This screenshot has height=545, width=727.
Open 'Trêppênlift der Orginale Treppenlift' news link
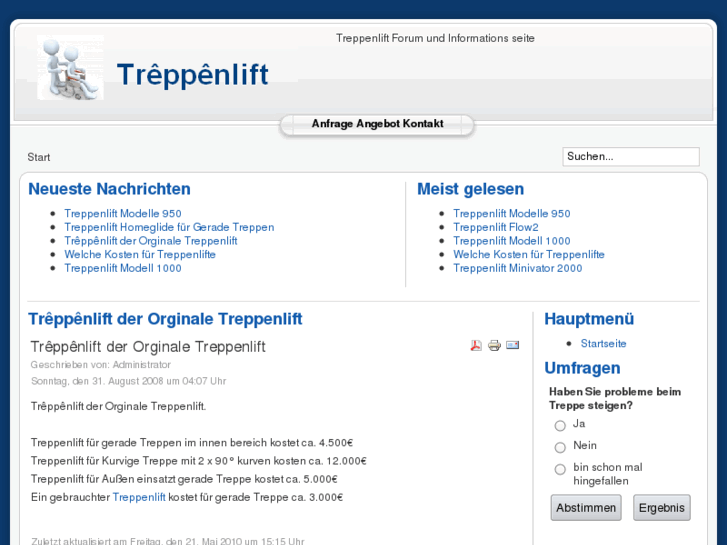click(x=151, y=241)
